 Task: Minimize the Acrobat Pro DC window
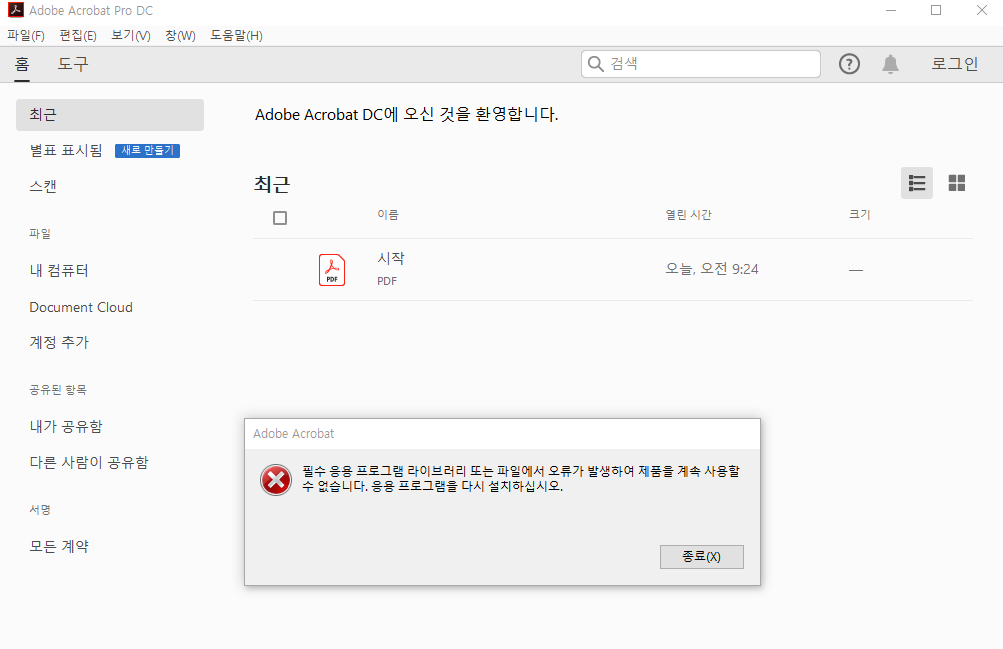[890, 10]
